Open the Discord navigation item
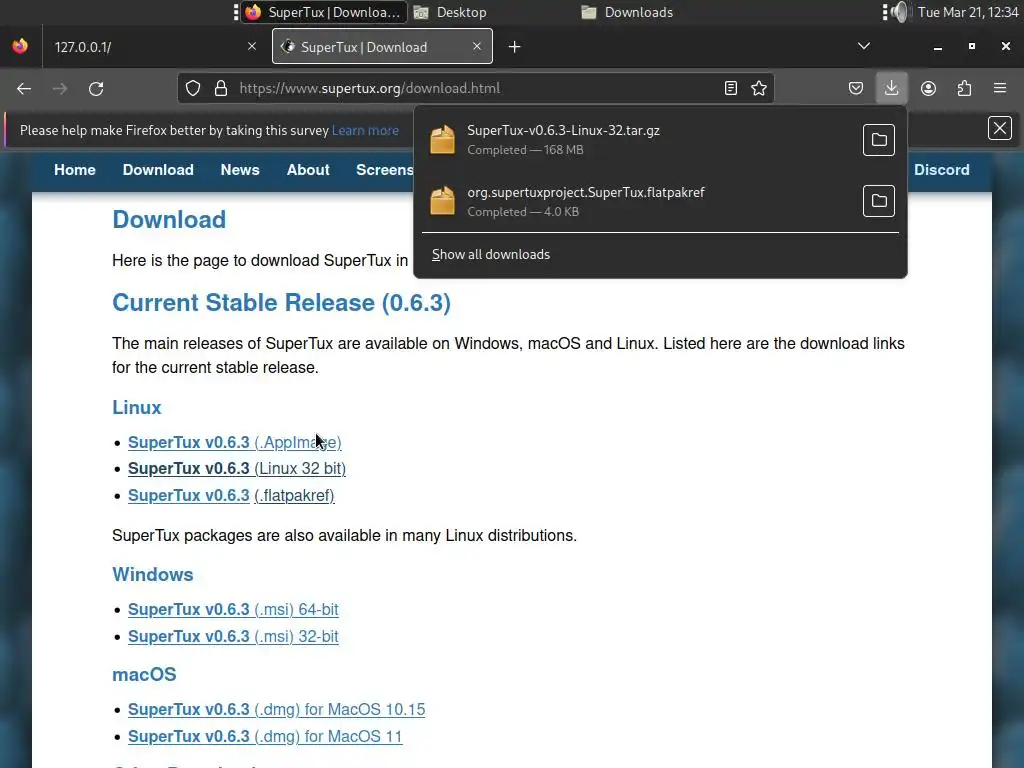The width and height of the screenshot is (1024, 768). pos(942,170)
